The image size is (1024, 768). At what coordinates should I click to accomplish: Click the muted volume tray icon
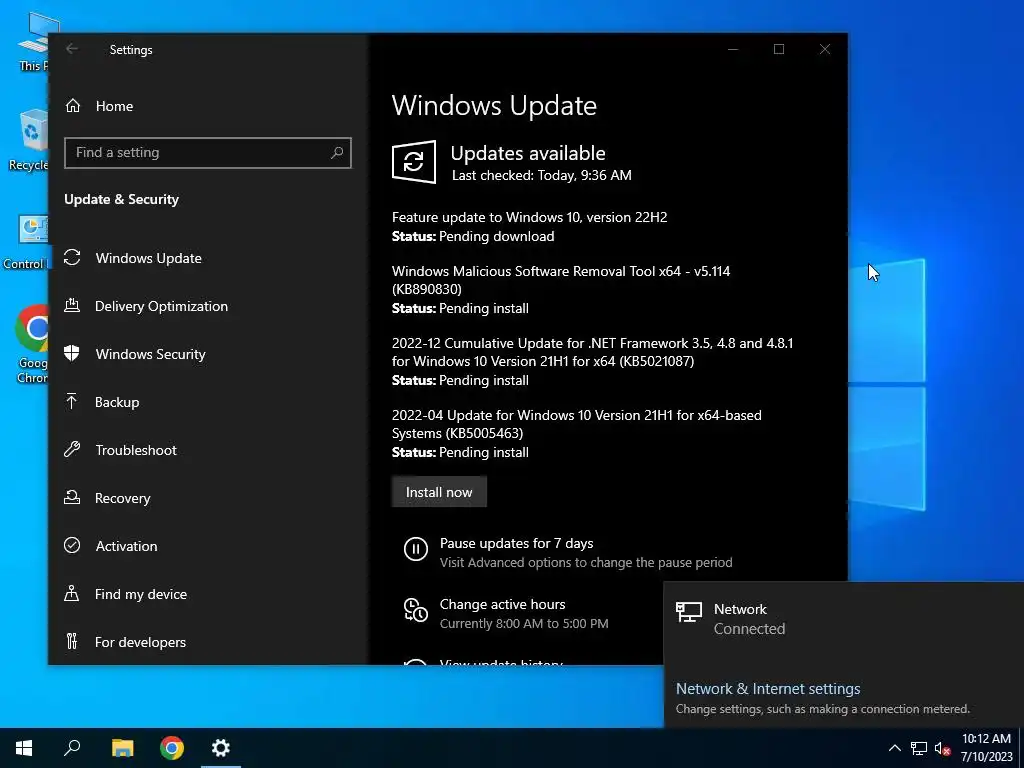tap(942, 748)
